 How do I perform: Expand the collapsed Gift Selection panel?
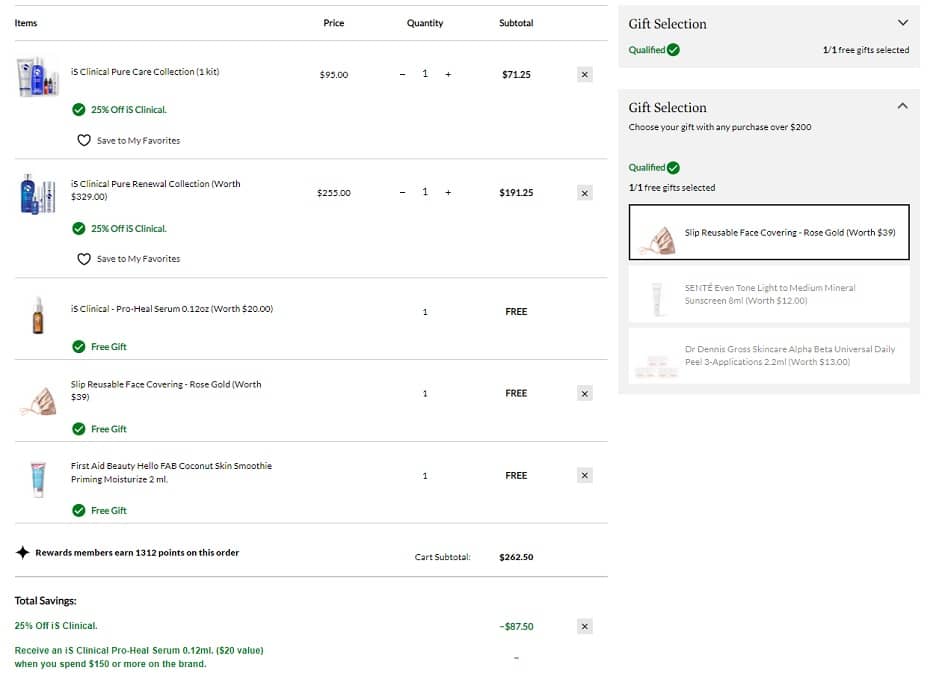click(x=902, y=23)
